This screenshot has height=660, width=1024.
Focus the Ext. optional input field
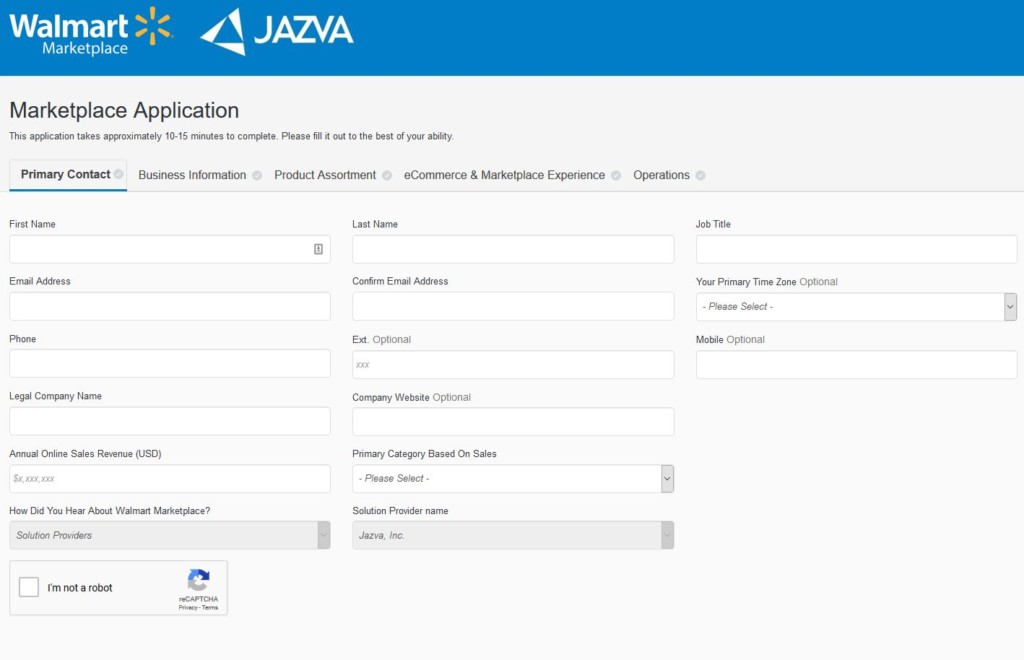tap(513, 364)
